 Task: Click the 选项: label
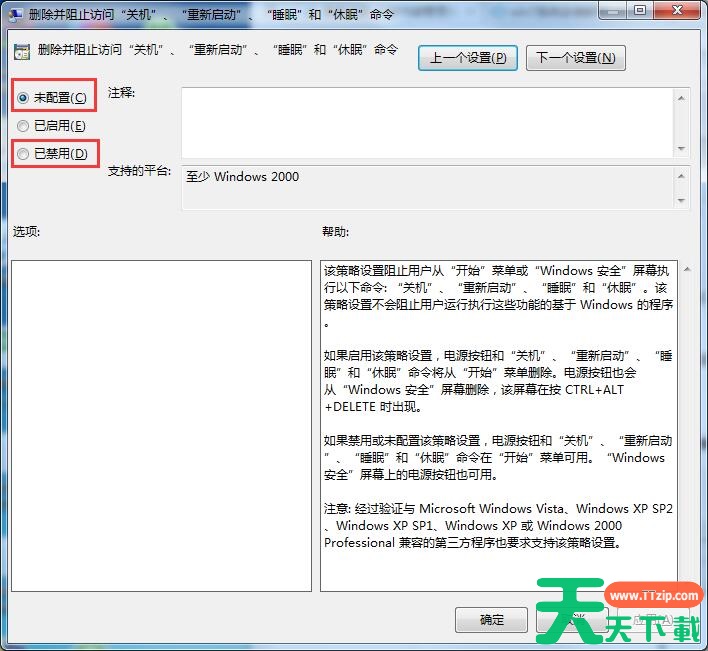26,232
